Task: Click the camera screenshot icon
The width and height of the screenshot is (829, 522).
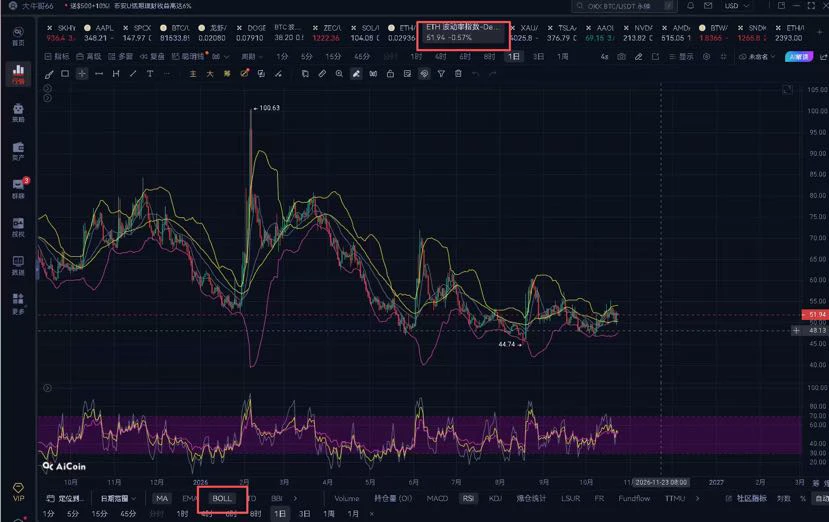Action: point(621,56)
